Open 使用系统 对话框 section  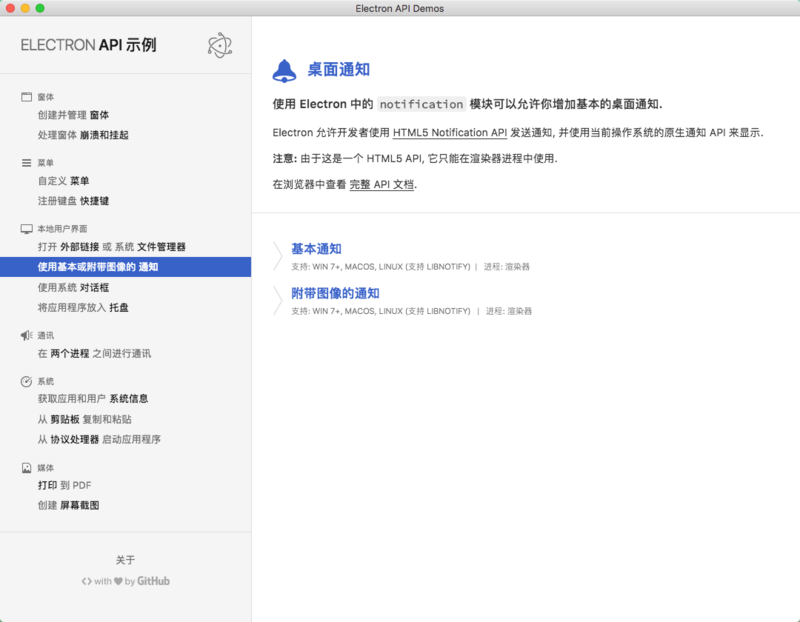pyautogui.click(x=73, y=287)
